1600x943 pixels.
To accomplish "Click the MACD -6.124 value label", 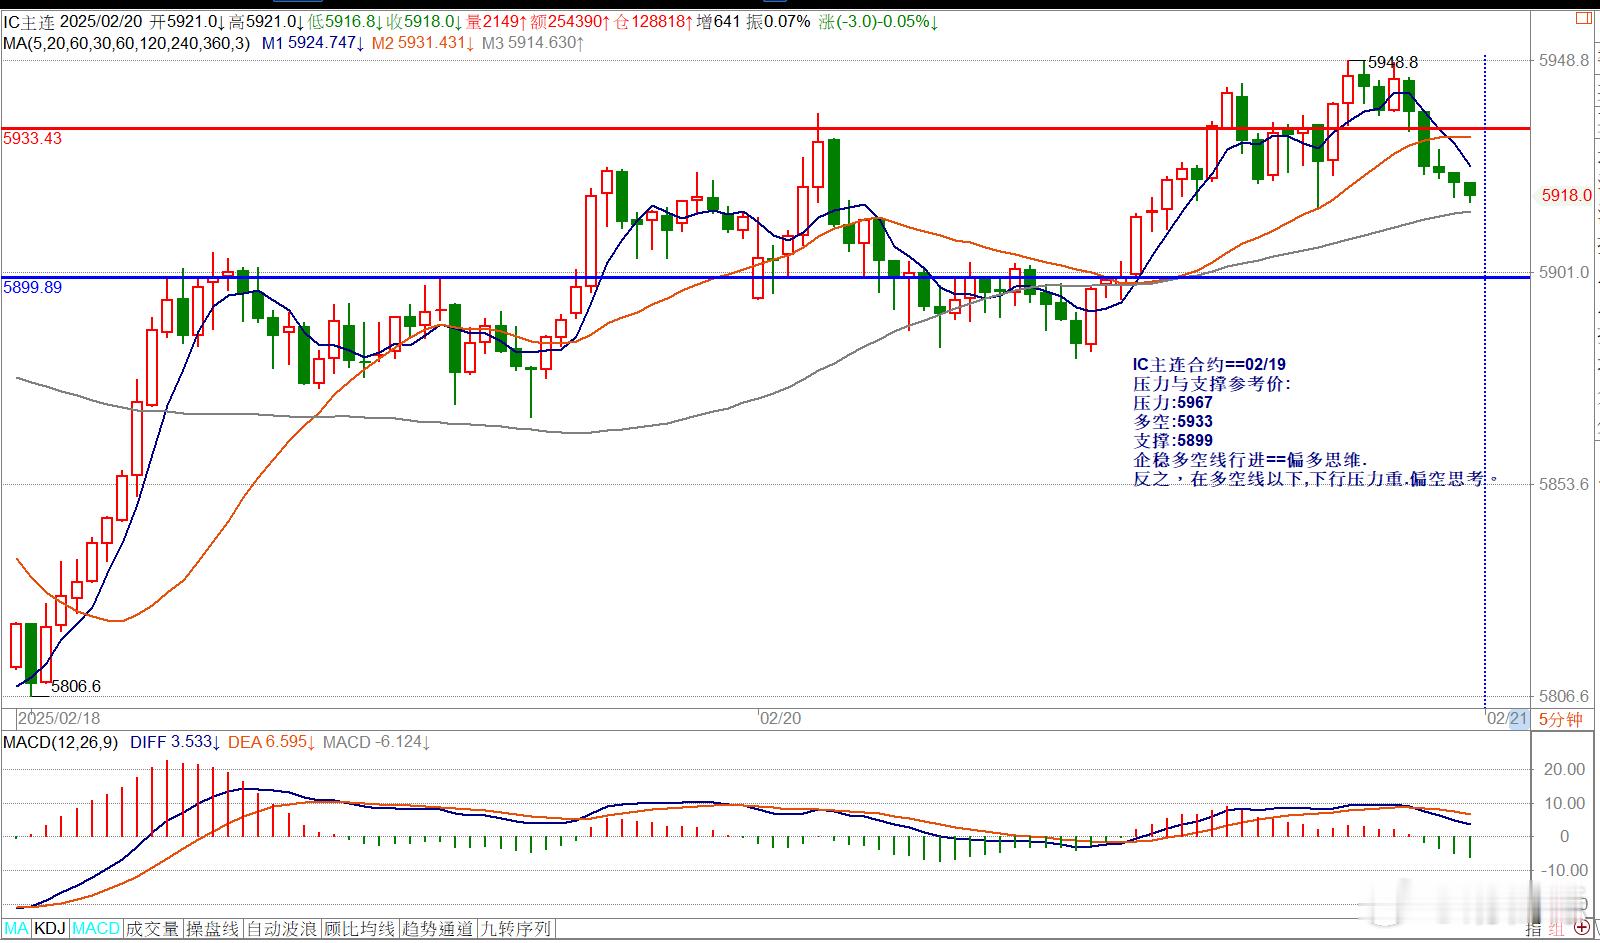I will click(x=376, y=742).
